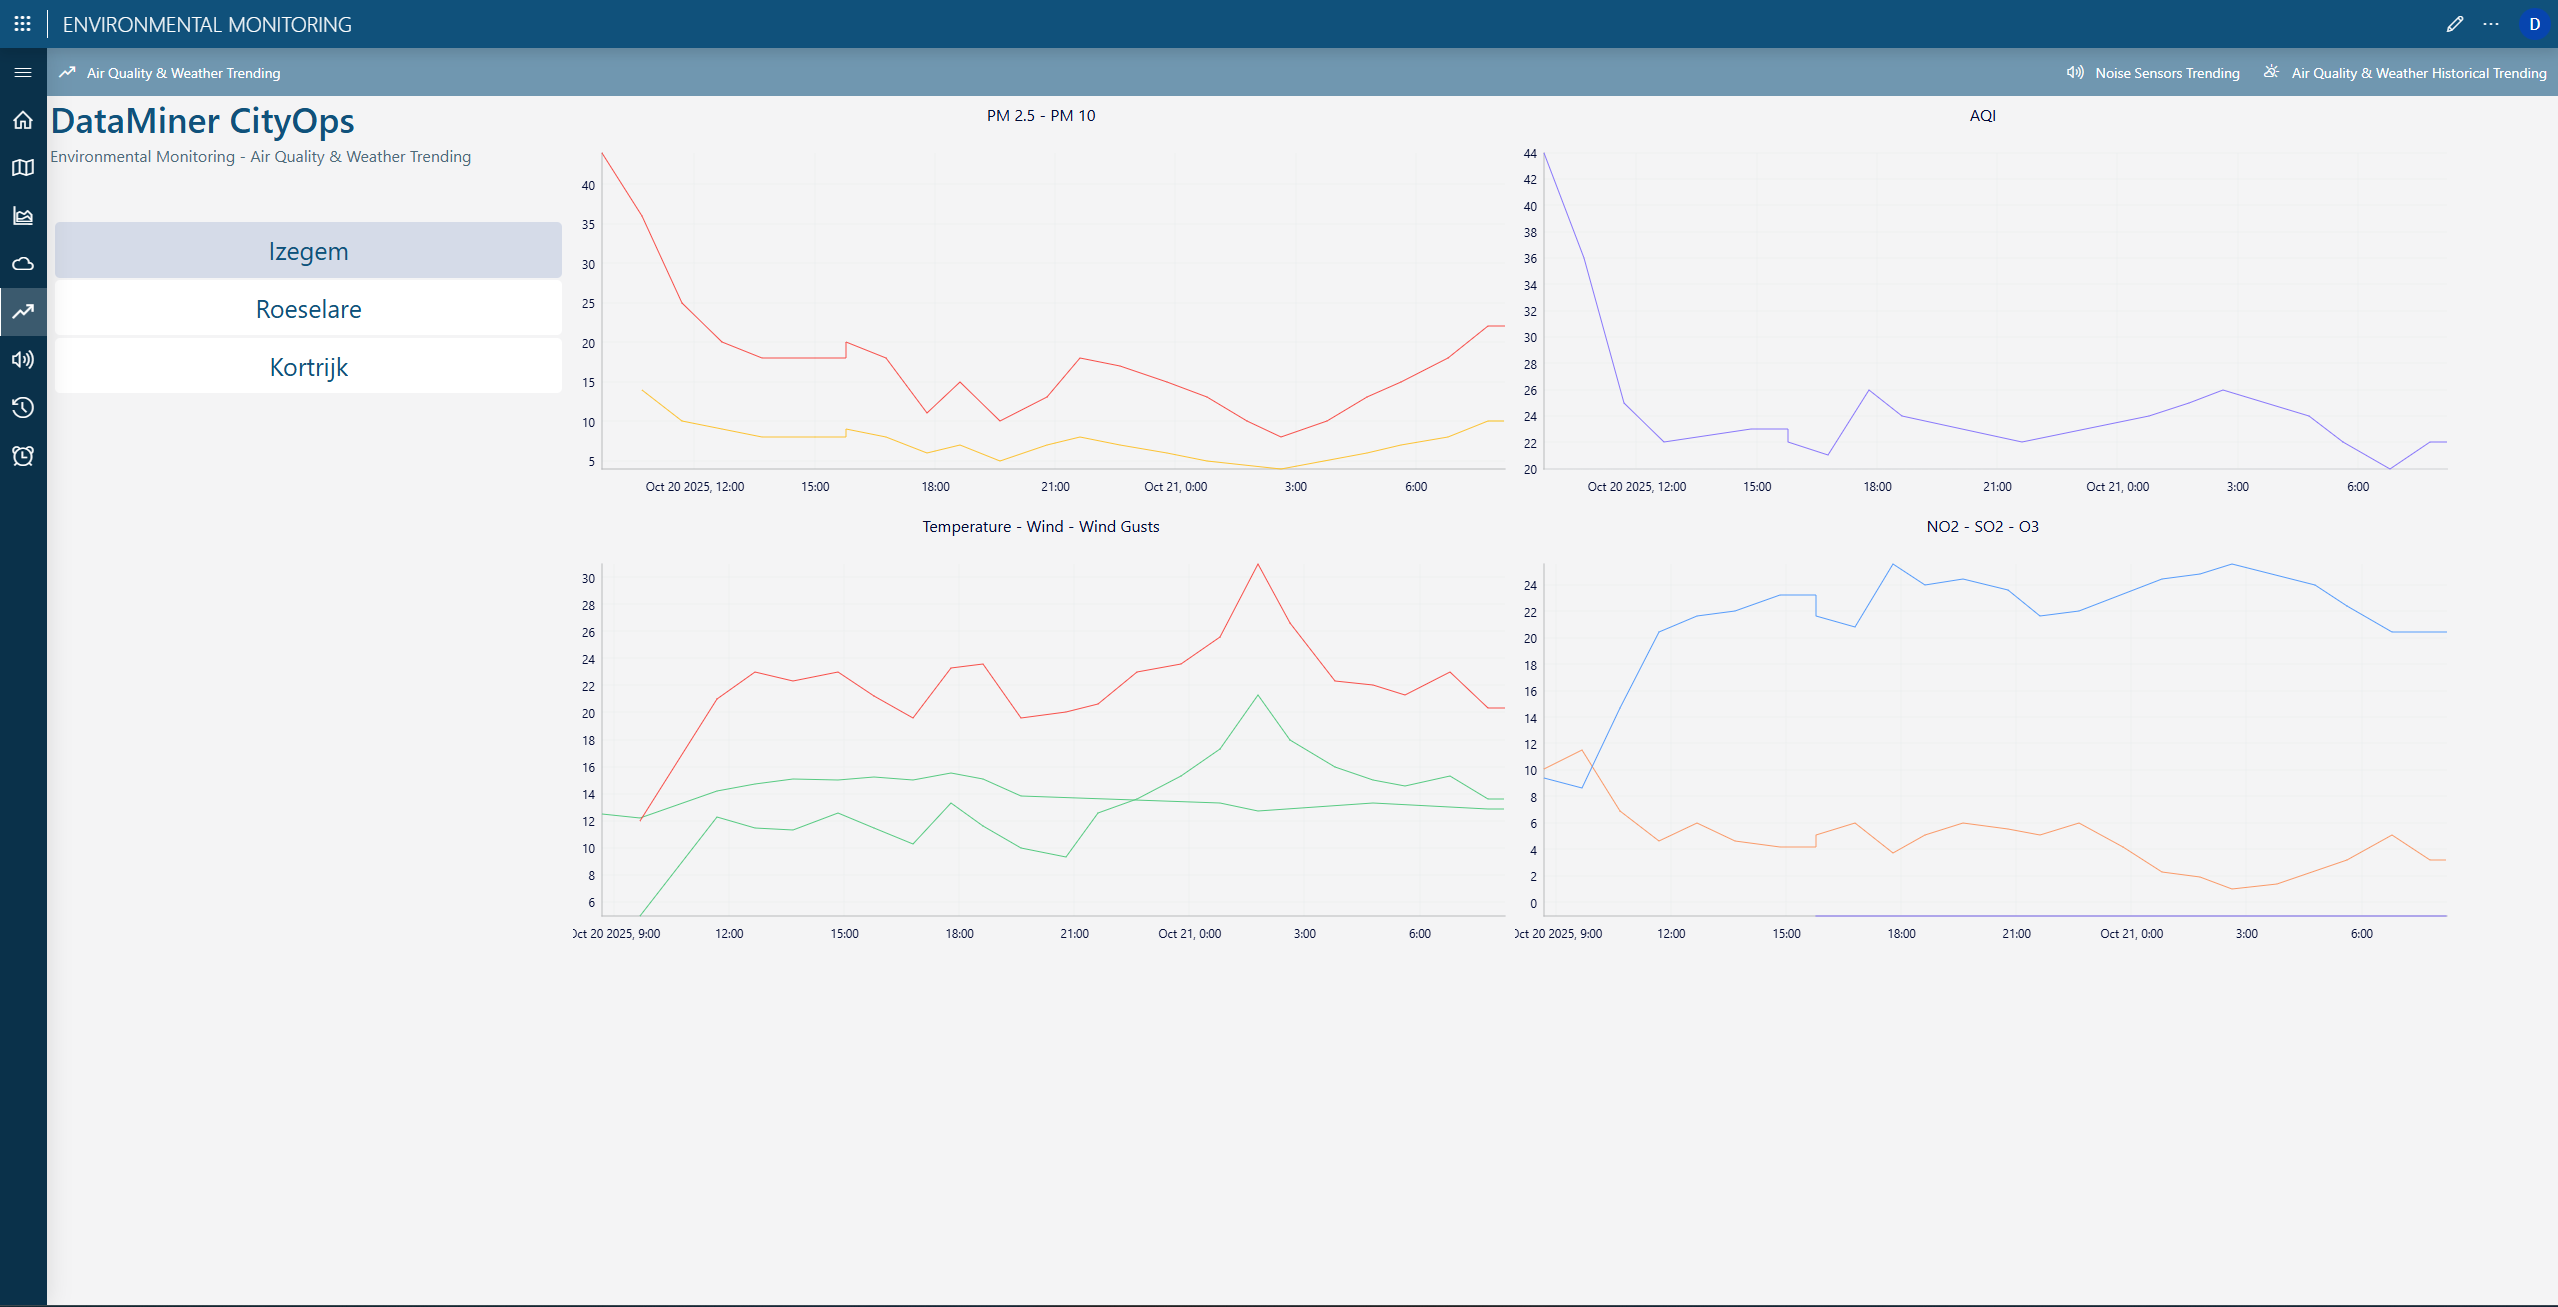Open the alarm clock sidebar icon
Viewport: 2558px width, 1307px height.
click(23, 456)
